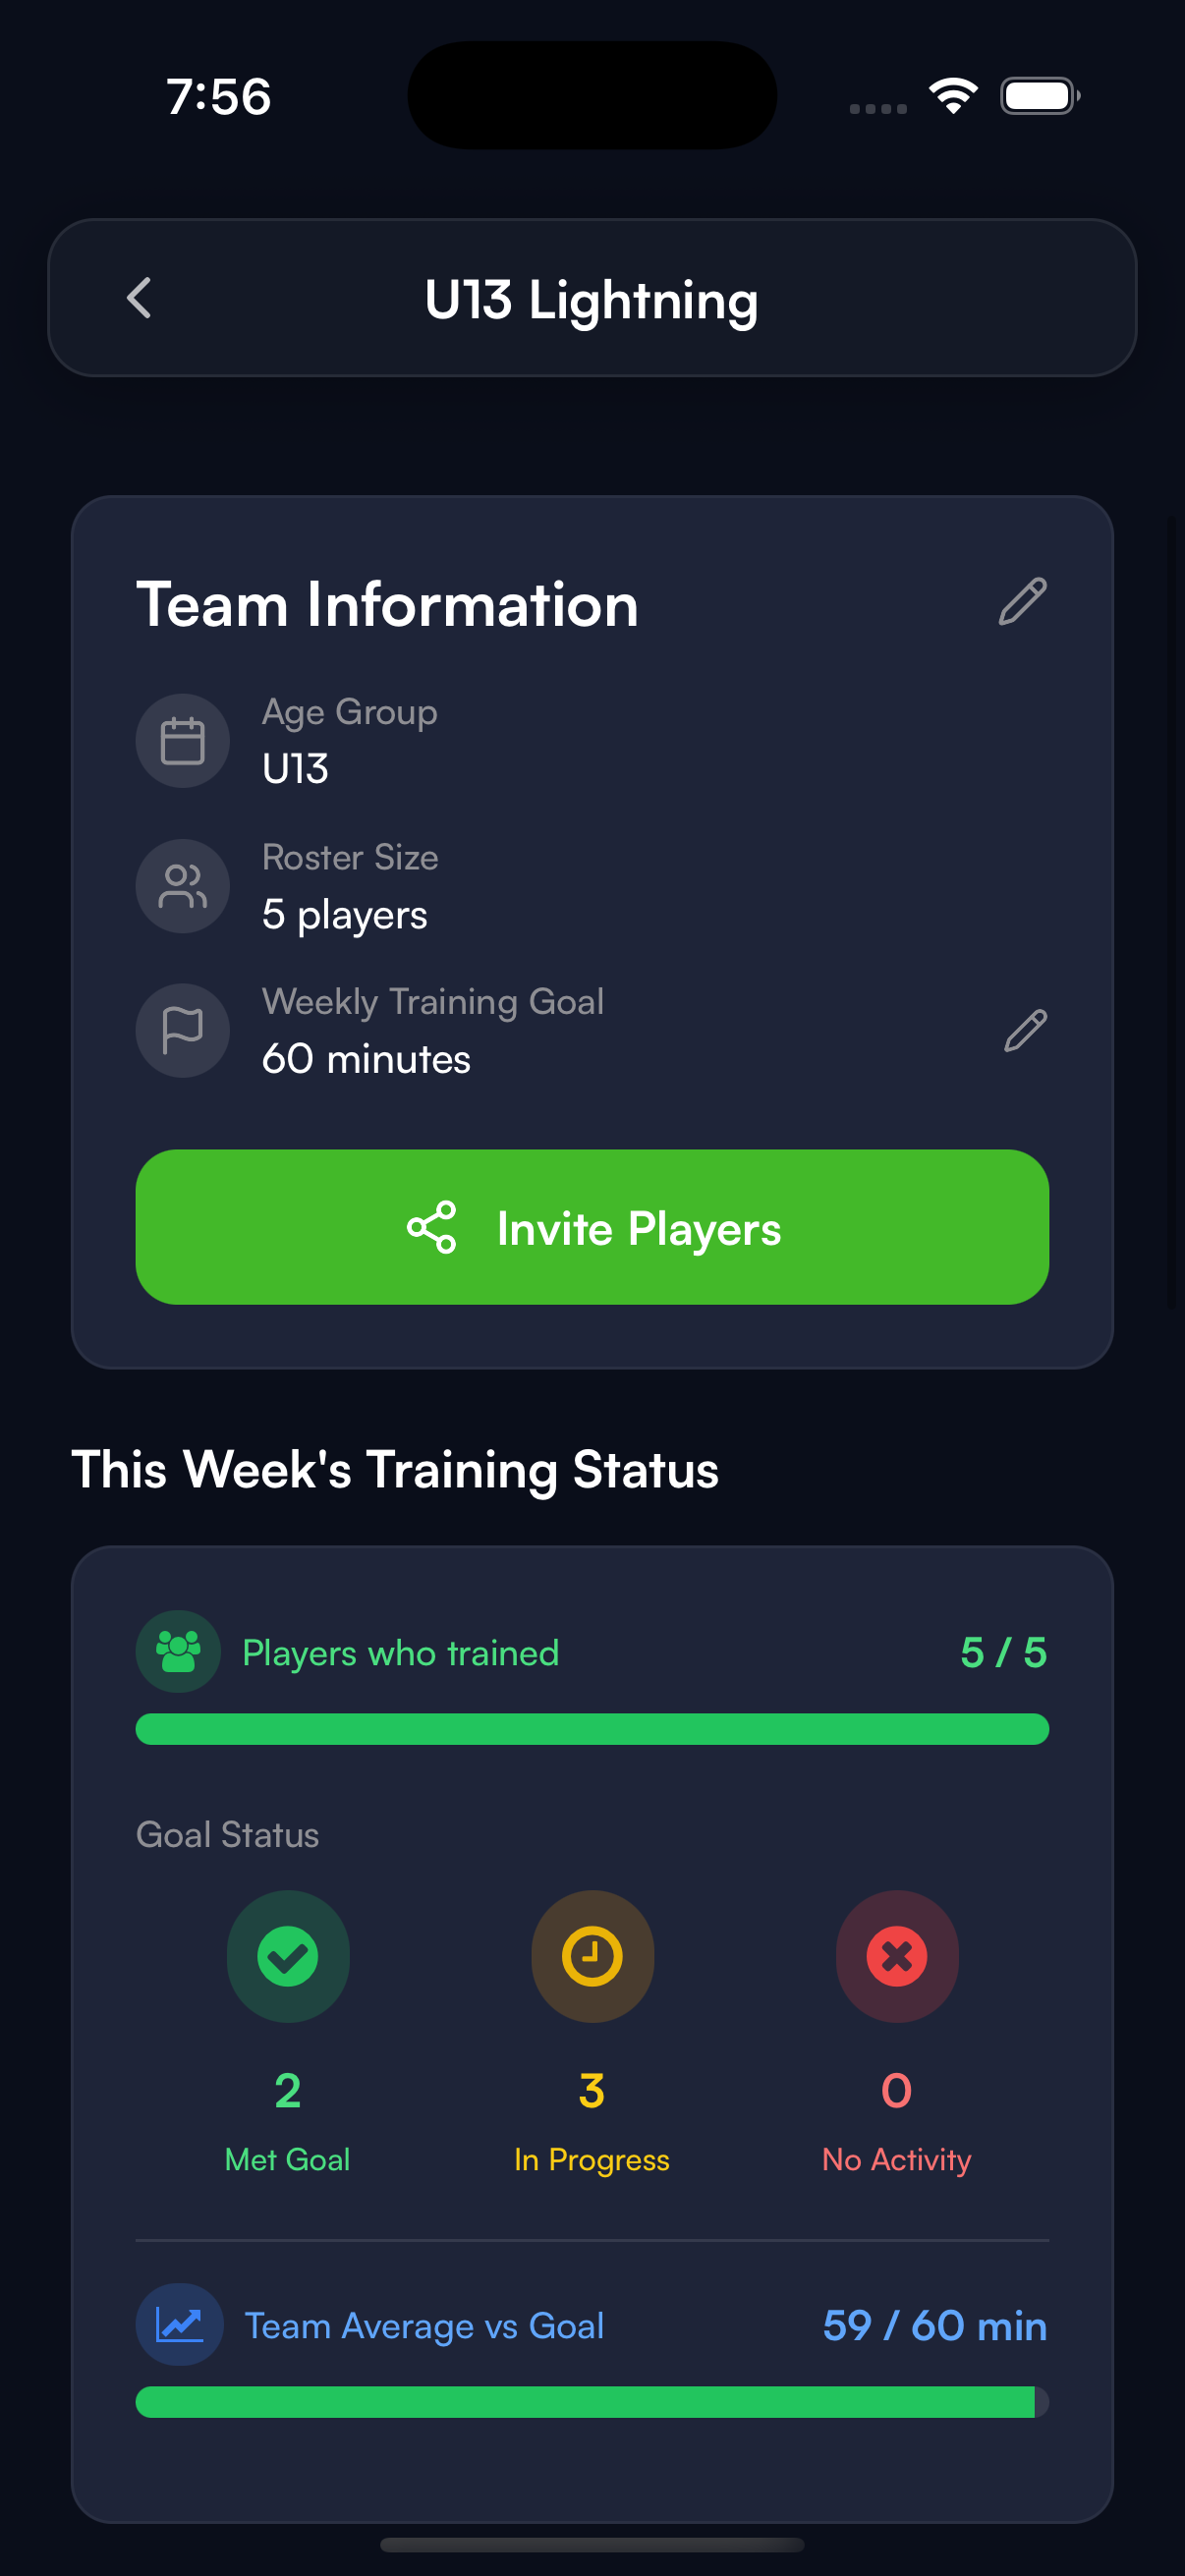Tap the Players who trained progress bar
The height and width of the screenshot is (2576, 1185).
[592, 1729]
